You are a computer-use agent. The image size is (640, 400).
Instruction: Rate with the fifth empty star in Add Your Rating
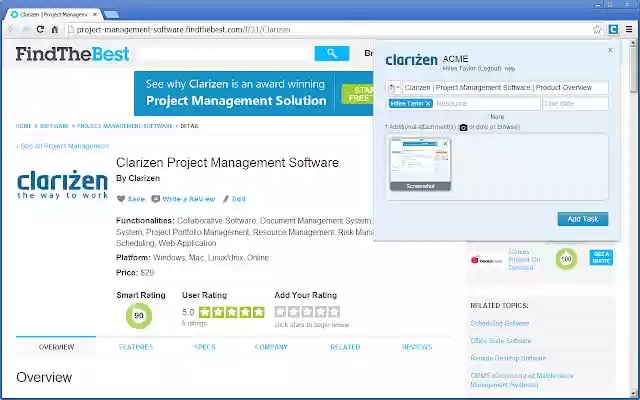tap(334, 312)
